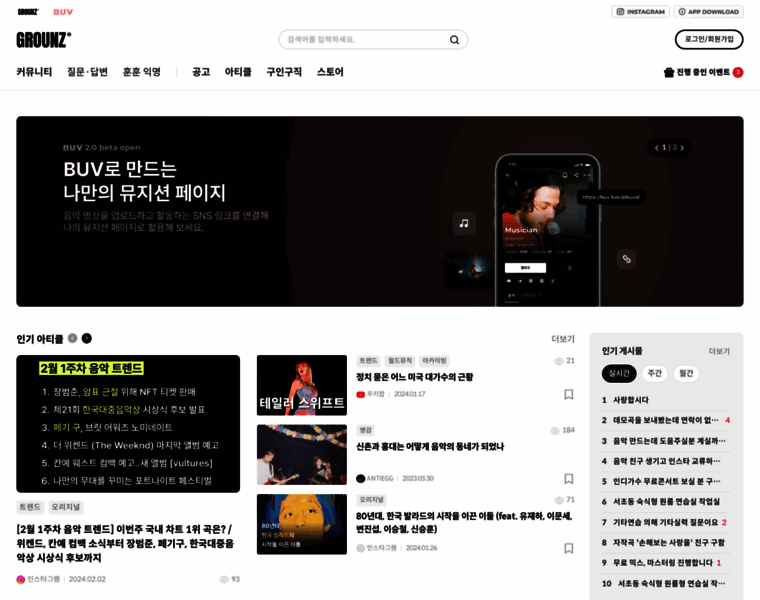Select the 주간 tab
This screenshot has height=600, width=760.
pos(655,373)
